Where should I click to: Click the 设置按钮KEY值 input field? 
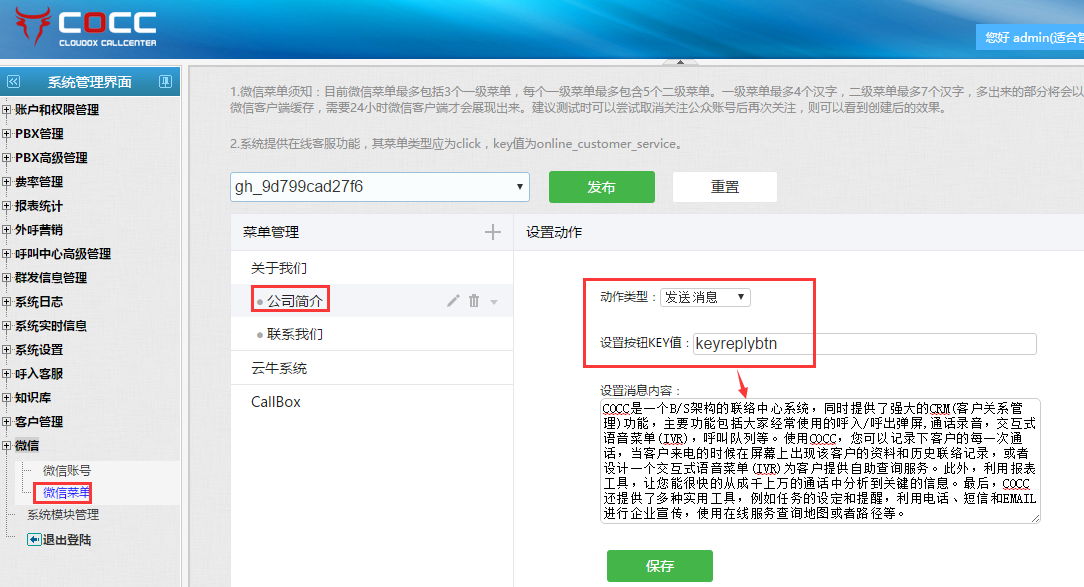(x=864, y=344)
